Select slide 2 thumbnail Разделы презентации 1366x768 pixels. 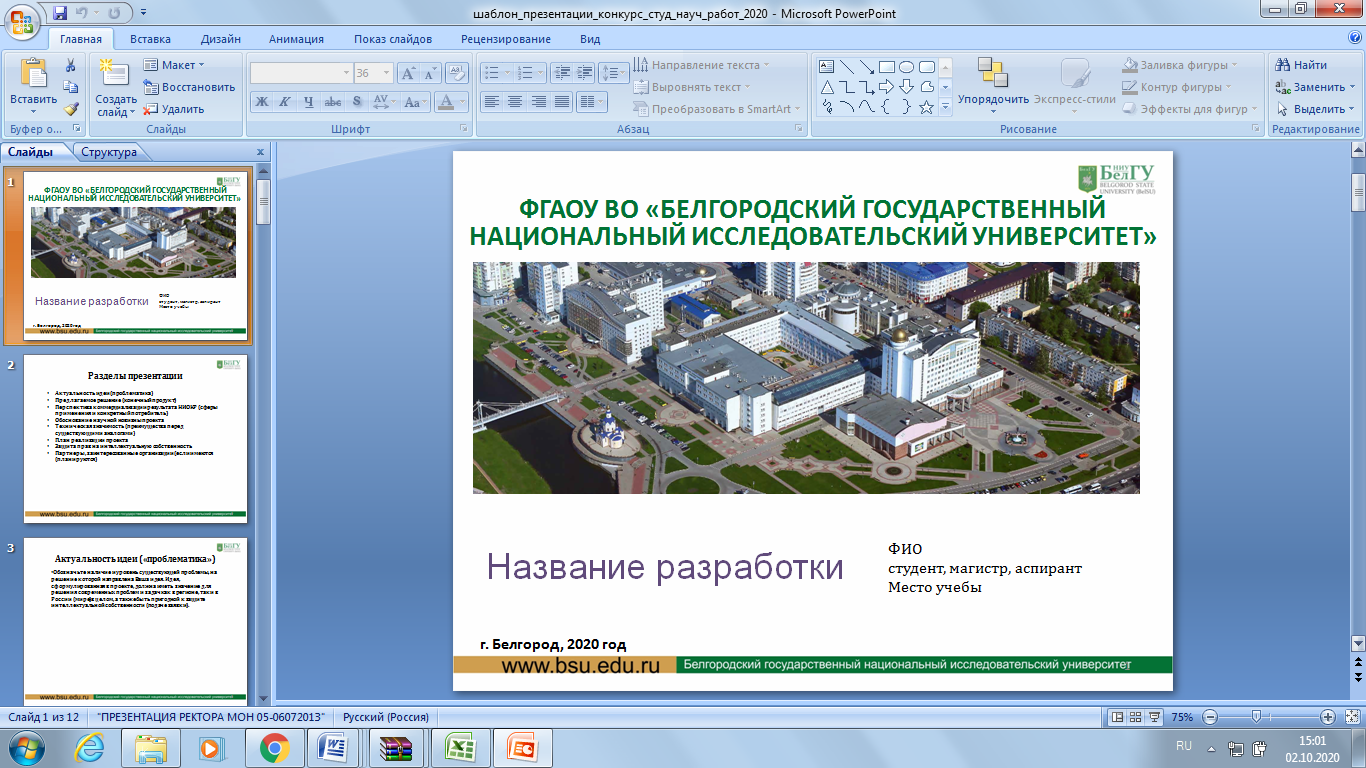click(x=135, y=438)
